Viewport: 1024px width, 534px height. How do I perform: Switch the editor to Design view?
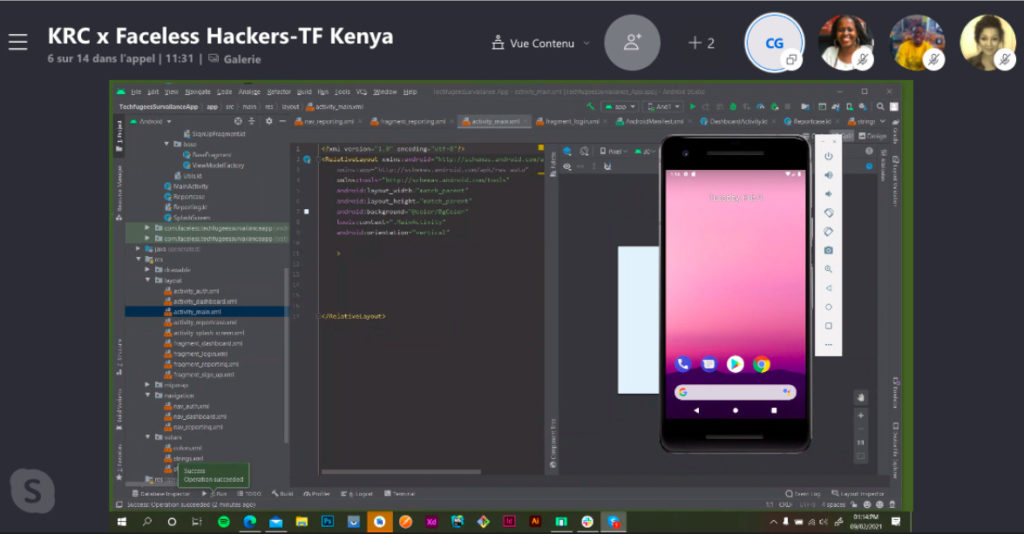pyautogui.click(x=872, y=136)
